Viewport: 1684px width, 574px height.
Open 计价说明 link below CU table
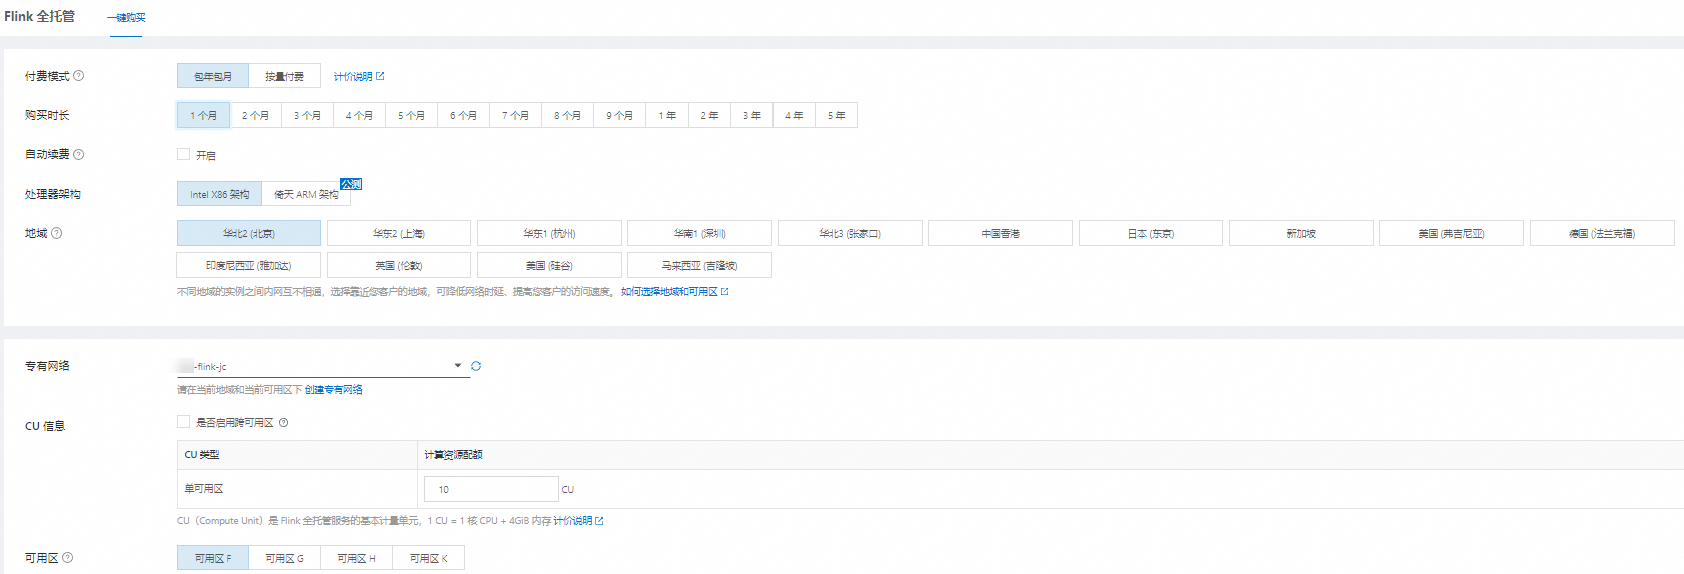tap(578, 521)
